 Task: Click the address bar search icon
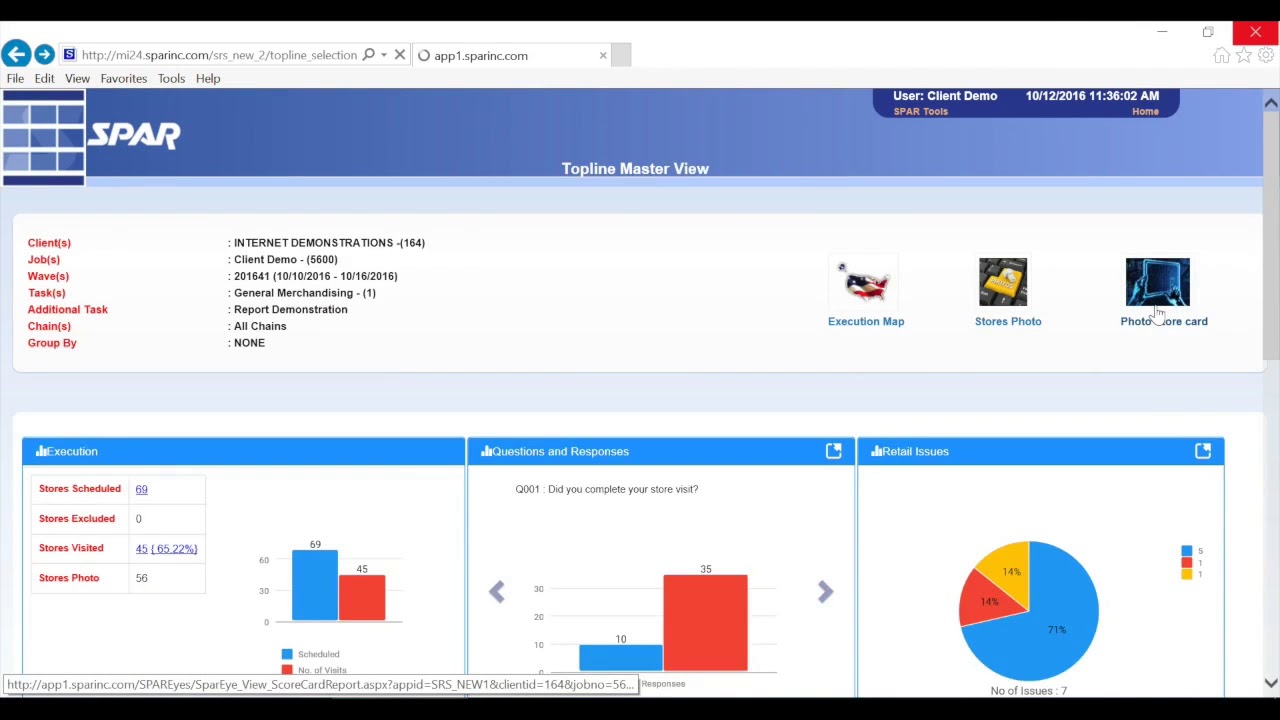[369, 55]
